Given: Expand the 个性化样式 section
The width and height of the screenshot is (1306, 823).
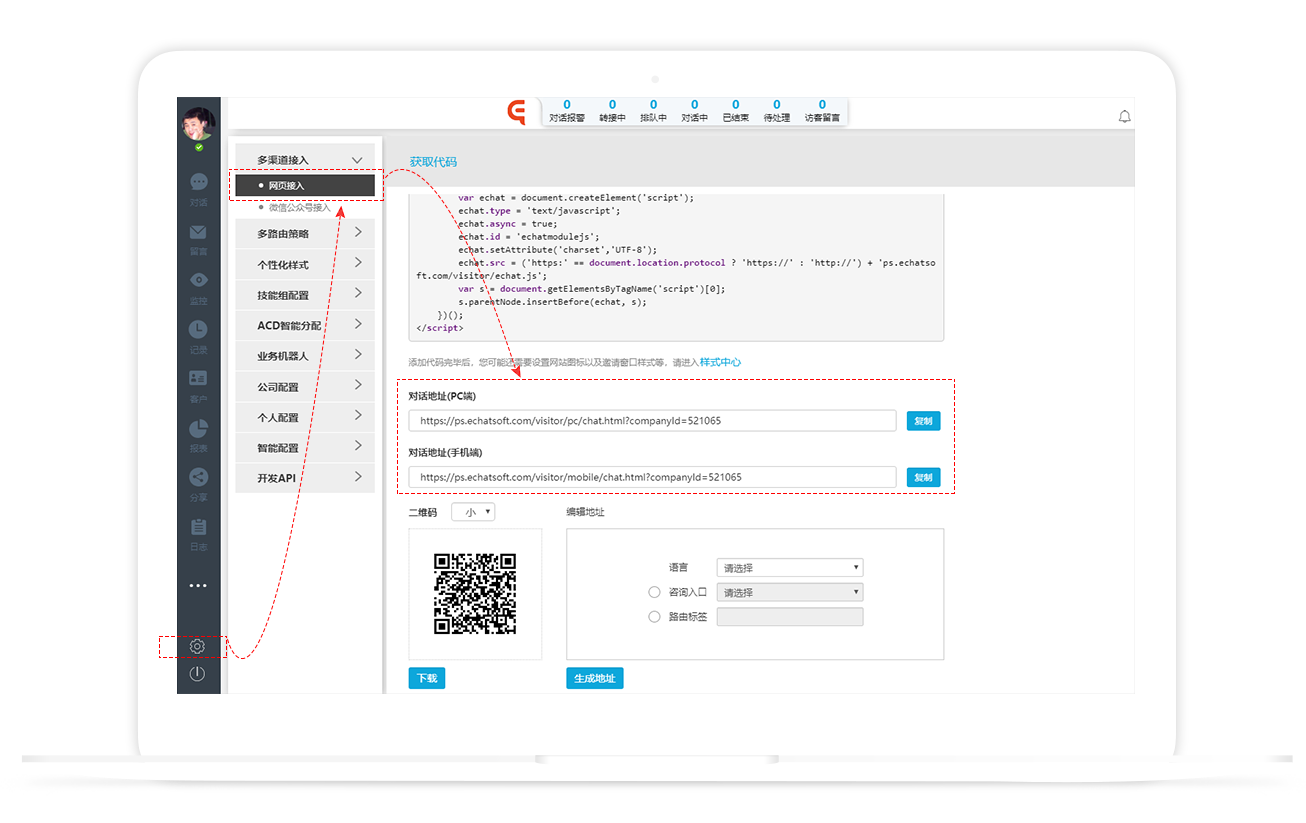Looking at the screenshot, I should [303, 265].
